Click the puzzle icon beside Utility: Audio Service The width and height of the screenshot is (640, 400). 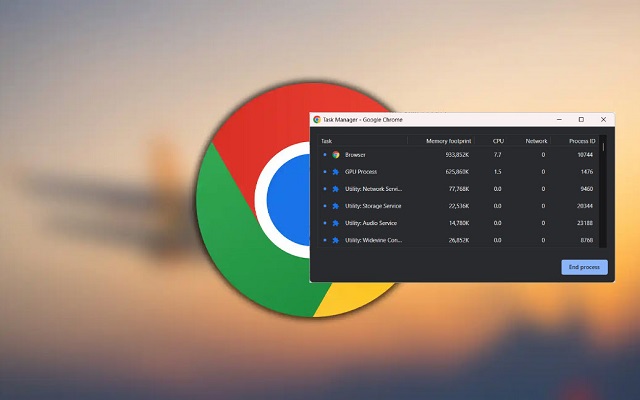336,223
